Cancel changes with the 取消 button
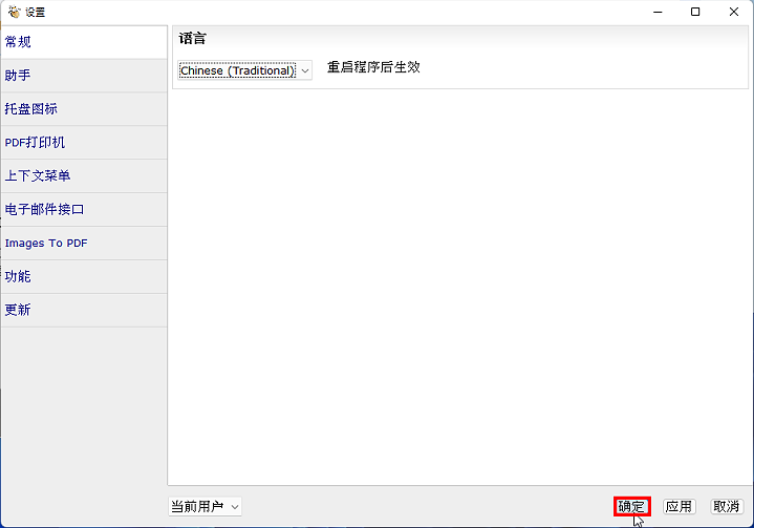Image resolution: width=757 pixels, height=529 pixels. (x=727, y=507)
